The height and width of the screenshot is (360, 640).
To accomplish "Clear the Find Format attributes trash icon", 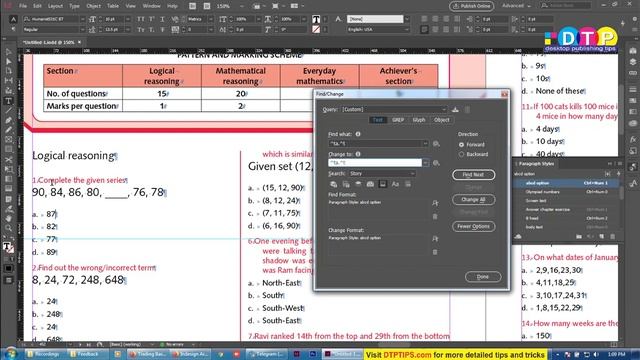I will (435, 216).
